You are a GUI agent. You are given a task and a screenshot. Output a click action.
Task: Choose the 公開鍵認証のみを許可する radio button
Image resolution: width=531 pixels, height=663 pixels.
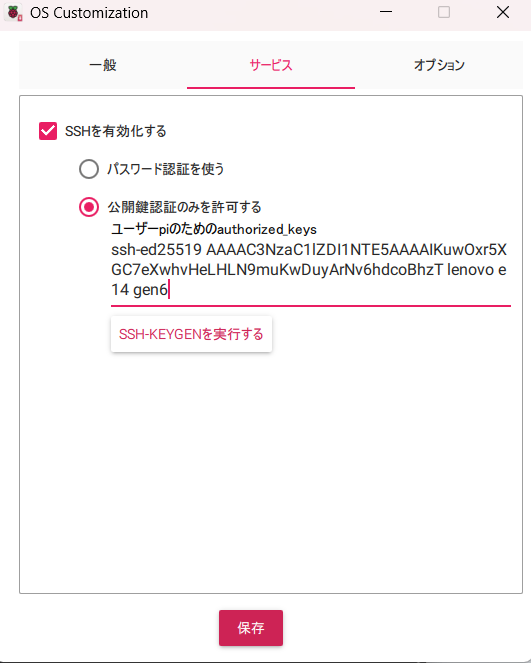(89, 207)
